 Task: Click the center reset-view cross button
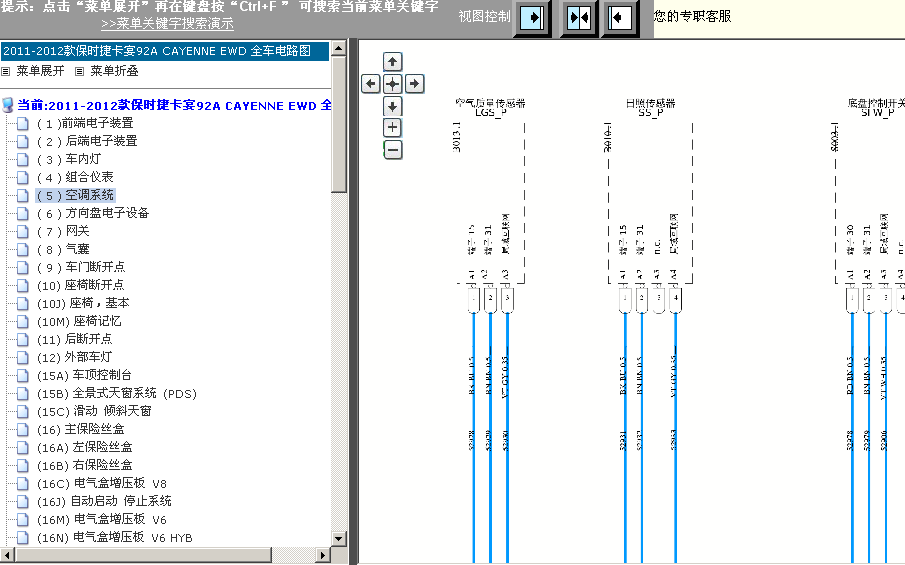(x=392, y=84)
